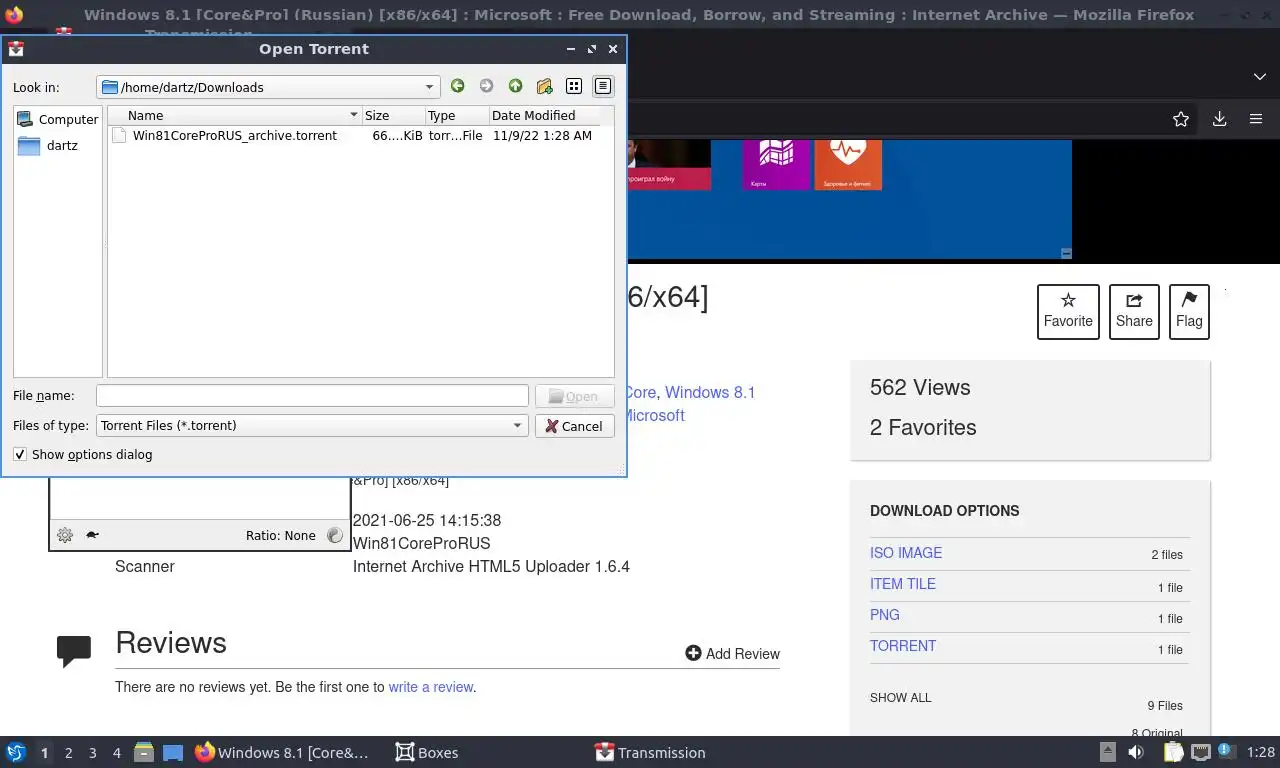Open the tray volume speaker icon
Viewport: 1280px width, 768px height.
[x=1136, y=752]
